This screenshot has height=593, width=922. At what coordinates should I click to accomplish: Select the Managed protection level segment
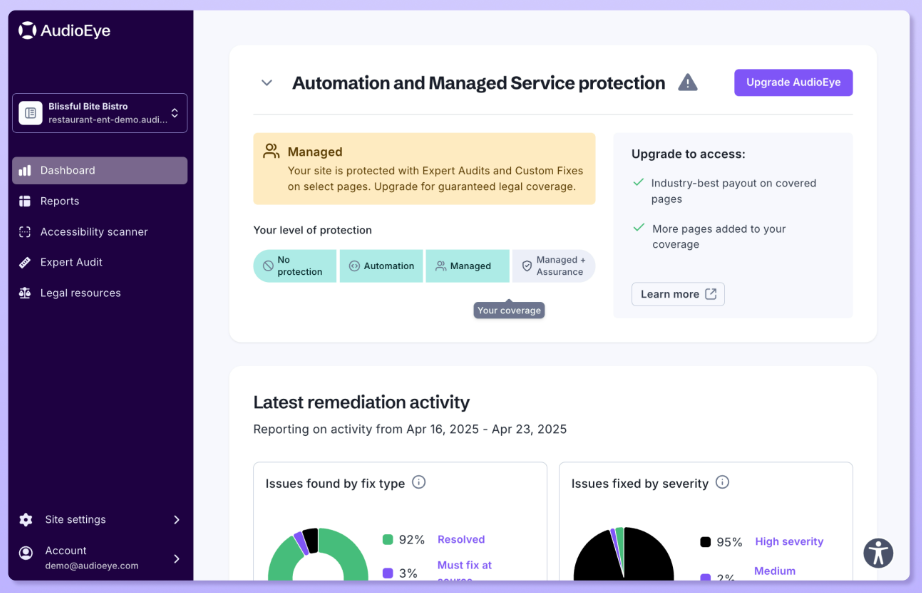coord(467,266)
